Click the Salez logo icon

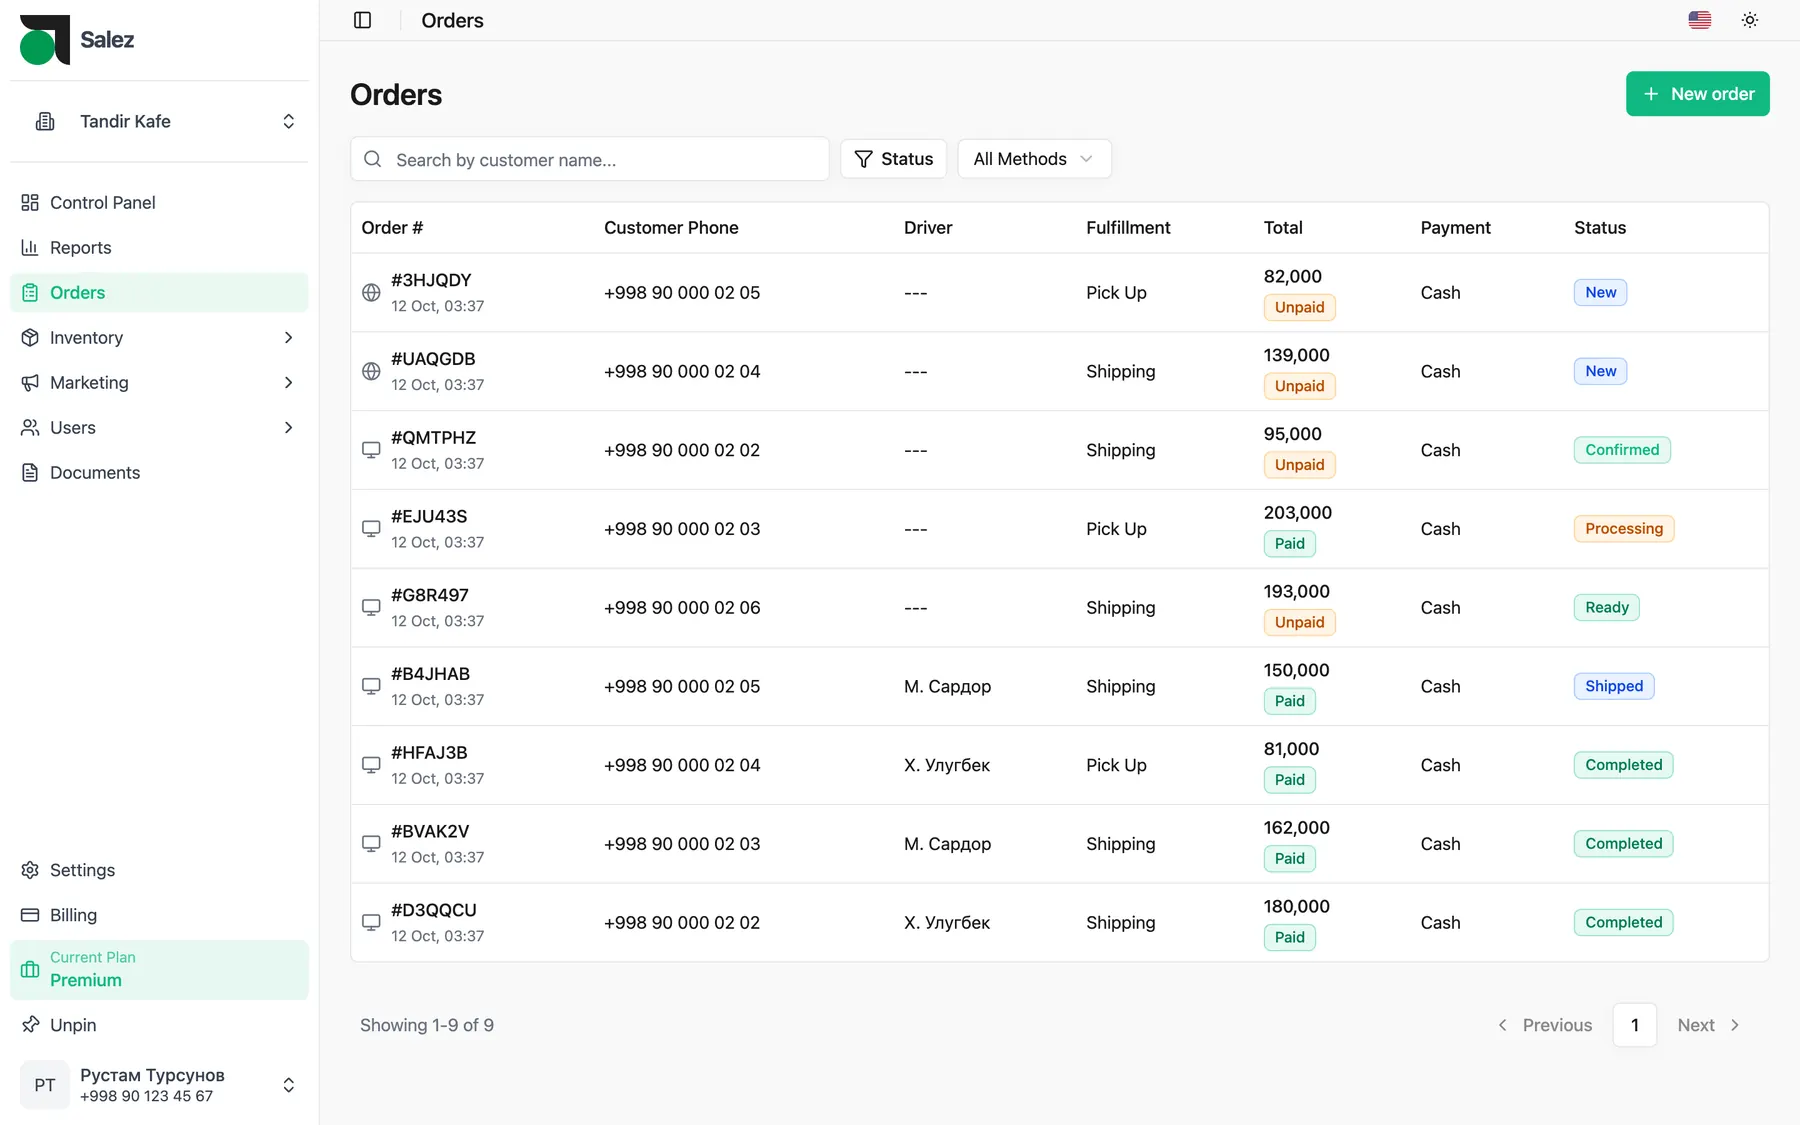pos(44,40)
